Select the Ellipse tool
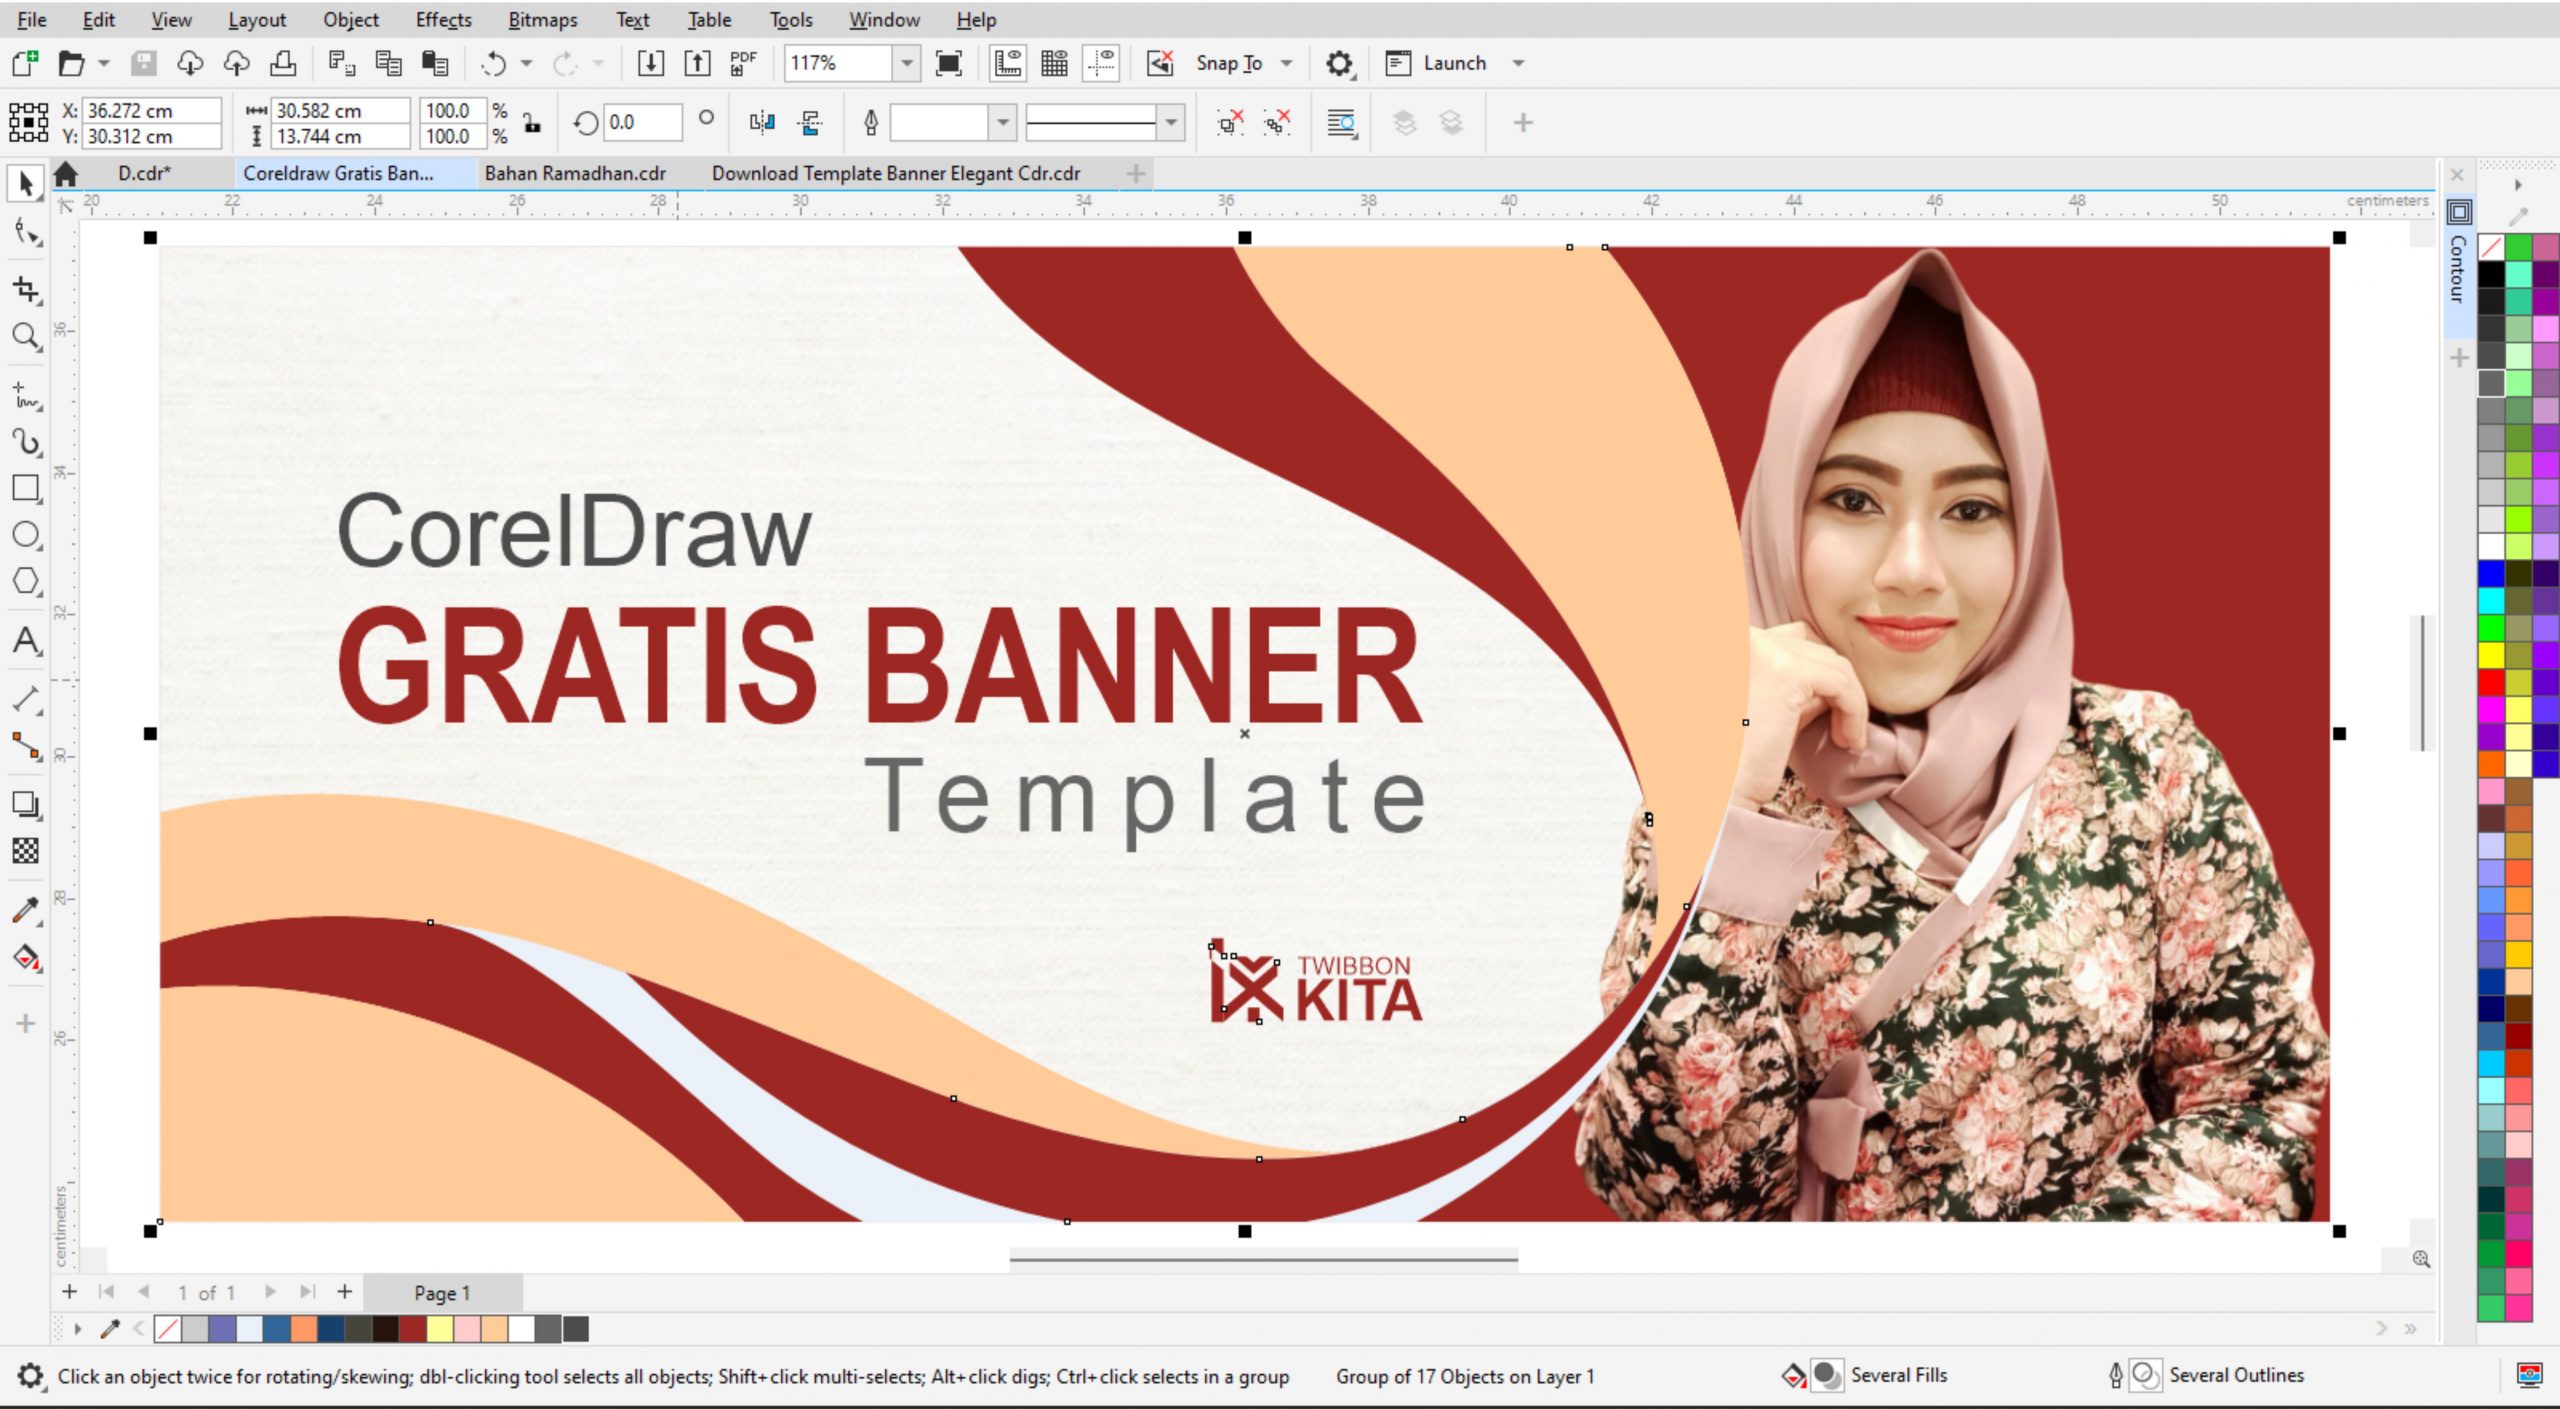2560x1409 pixels. [26, 534]
